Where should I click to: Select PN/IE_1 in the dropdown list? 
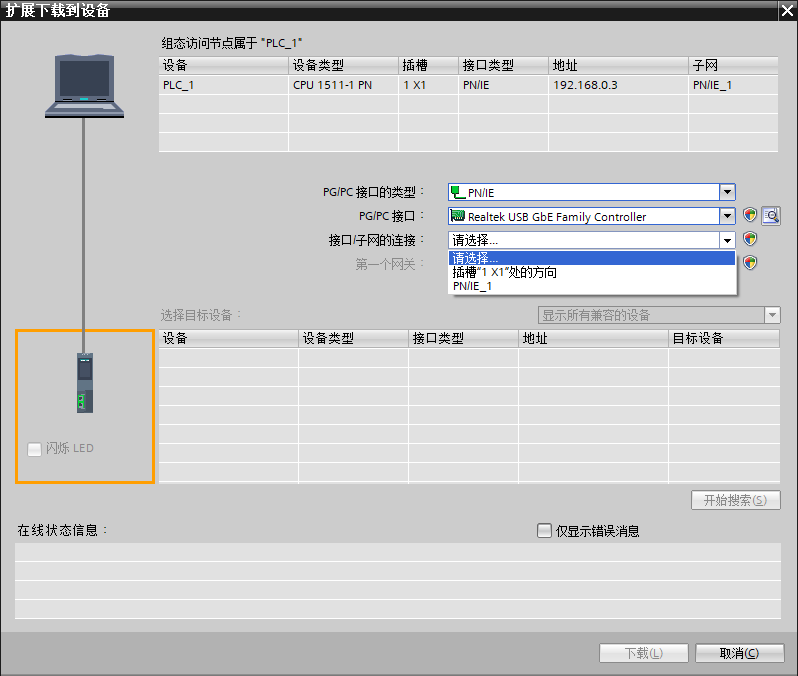point(592,286)
